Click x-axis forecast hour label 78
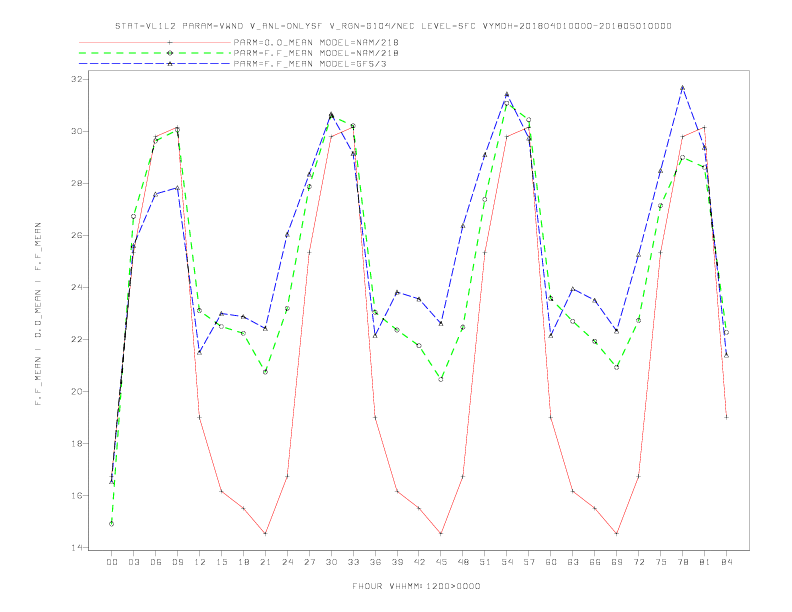Image resolution: width=792 pixels, height=612 pixels. pyautogui.click(x=682, y=562)
